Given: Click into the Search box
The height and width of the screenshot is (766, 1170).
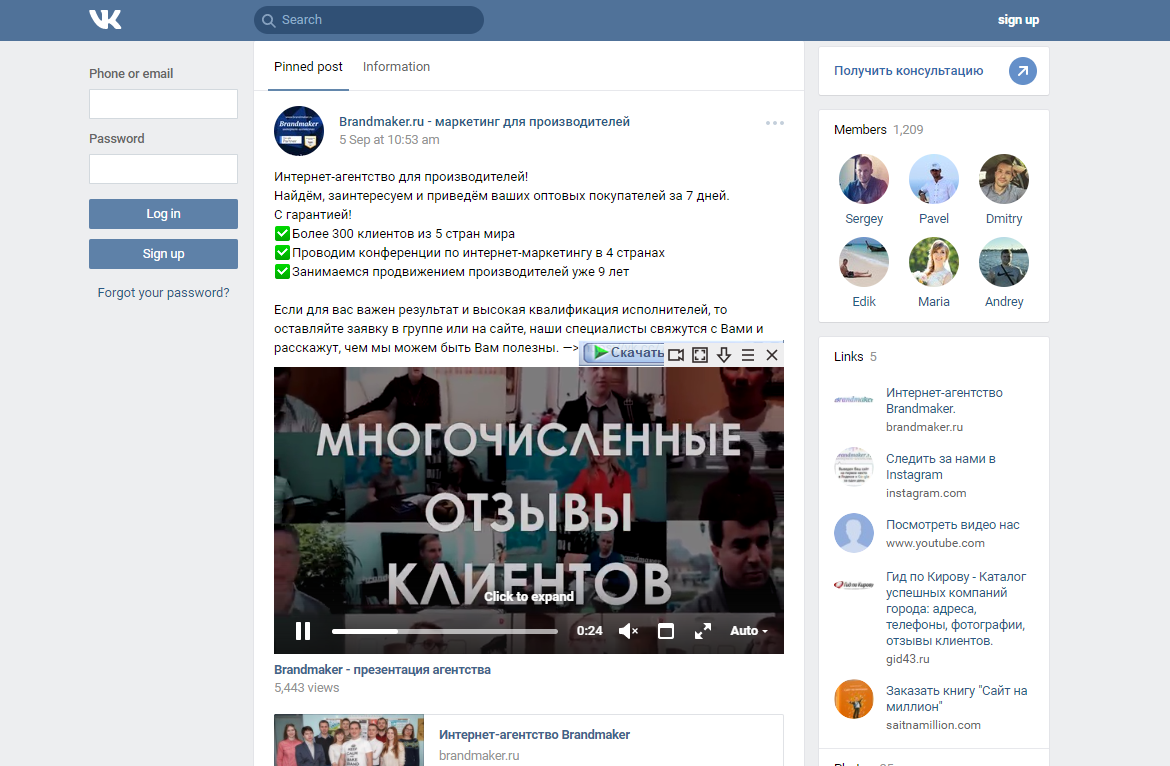Looking at the screenshot, I should point(369,20).
